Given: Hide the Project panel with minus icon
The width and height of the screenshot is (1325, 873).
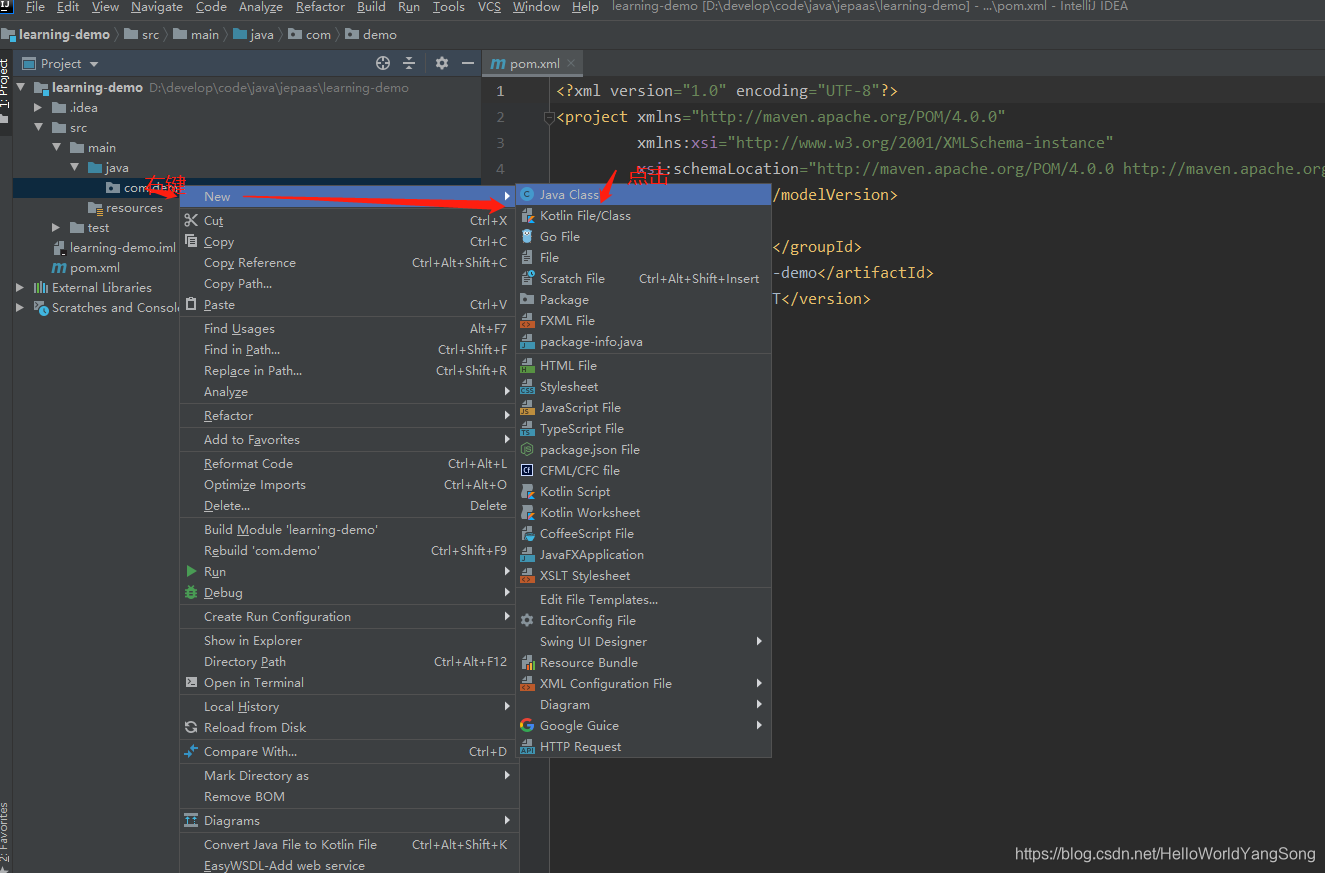Looking at the screenshot, I should 467,63.
